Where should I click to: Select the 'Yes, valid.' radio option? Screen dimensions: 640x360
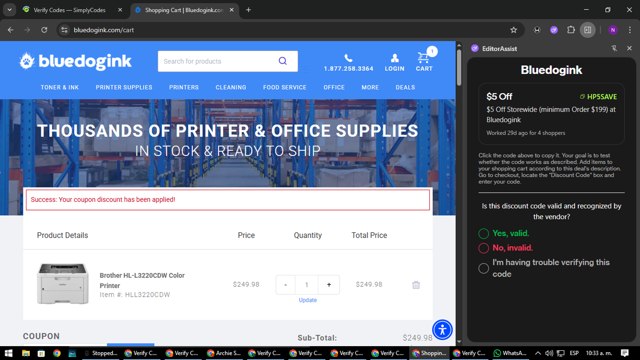point(484,233)
